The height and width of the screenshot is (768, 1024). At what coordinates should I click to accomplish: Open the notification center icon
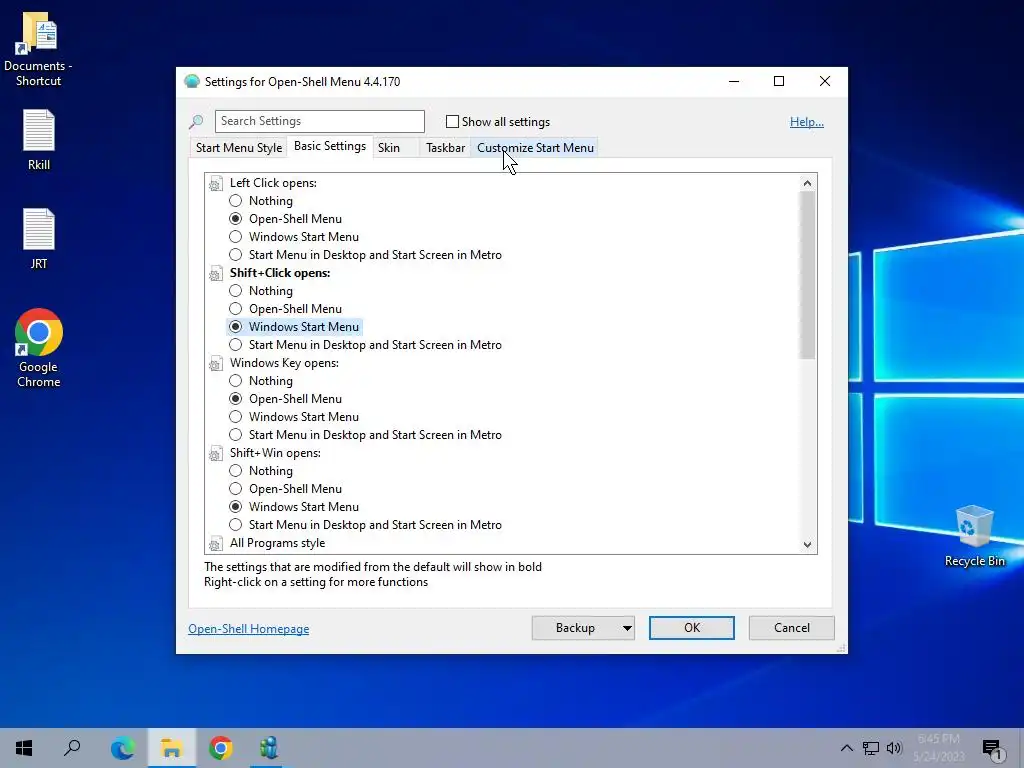[x=993, y=748]
